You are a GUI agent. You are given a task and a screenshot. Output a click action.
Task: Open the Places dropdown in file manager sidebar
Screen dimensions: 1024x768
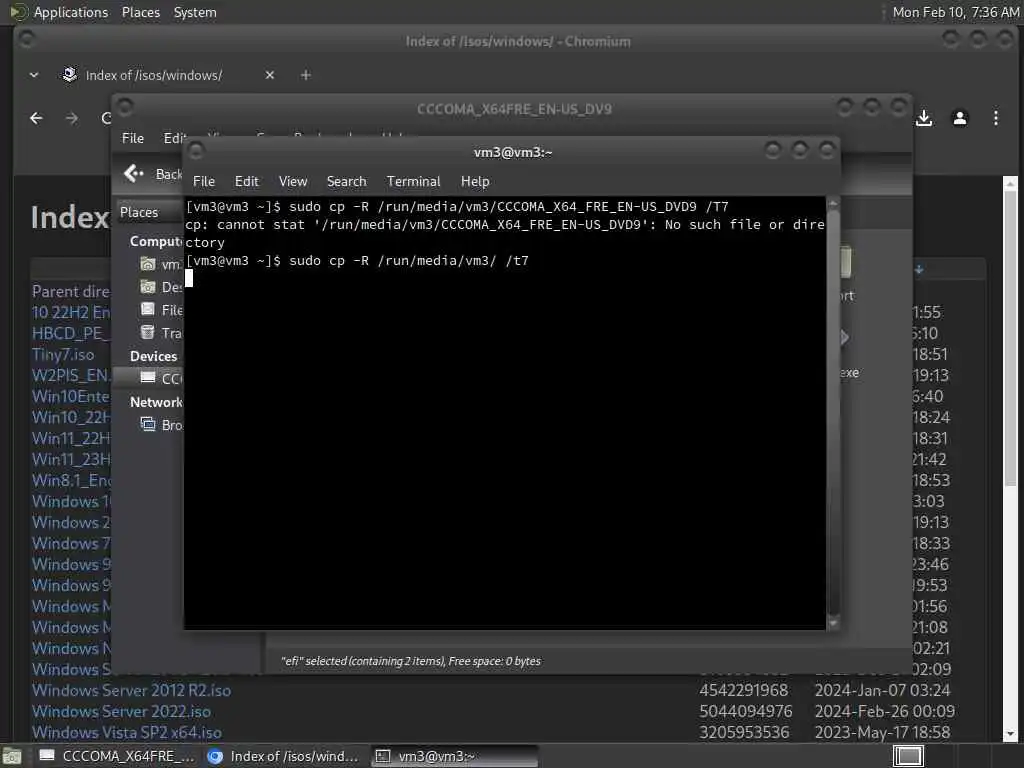click(150, 212)
